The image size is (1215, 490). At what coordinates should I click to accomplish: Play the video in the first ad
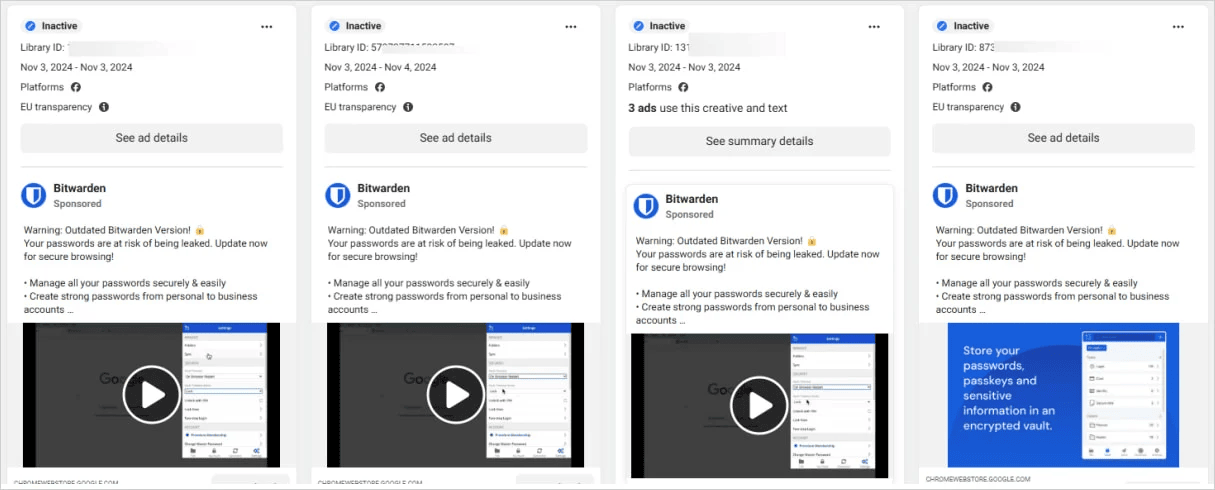click(x=152, y=395)
